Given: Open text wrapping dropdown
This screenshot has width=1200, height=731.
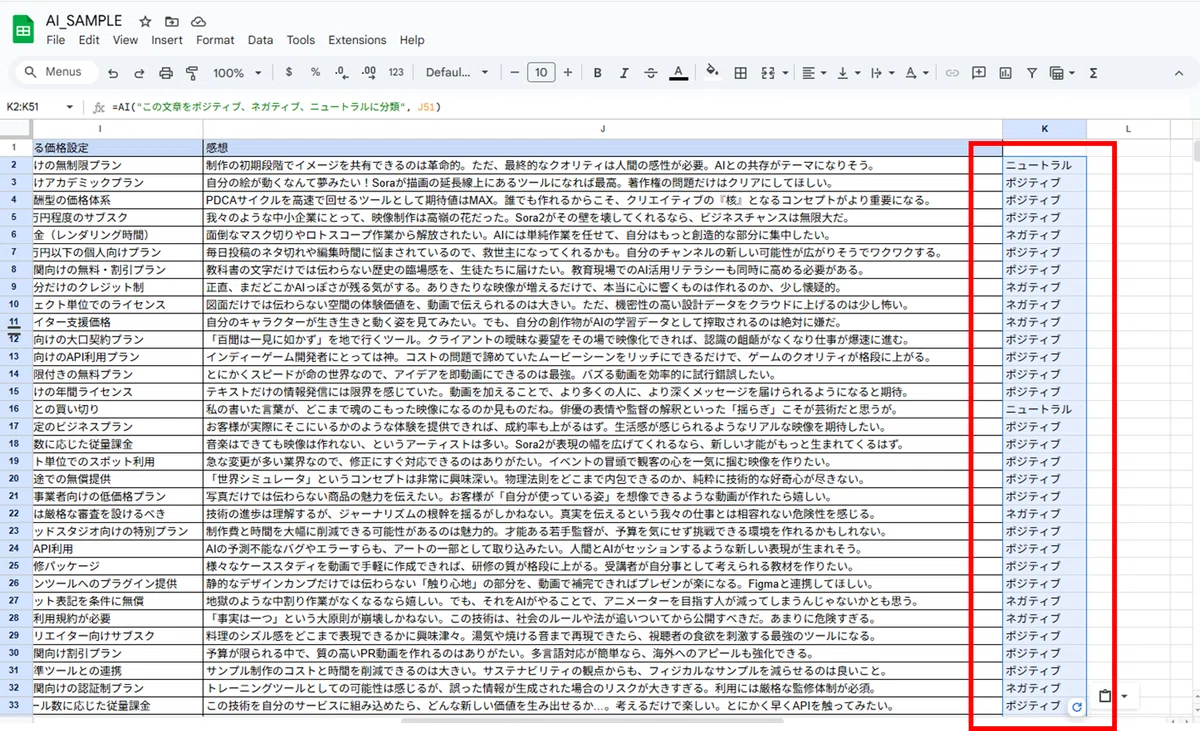Looking at the screenshot, I should 882,73.
